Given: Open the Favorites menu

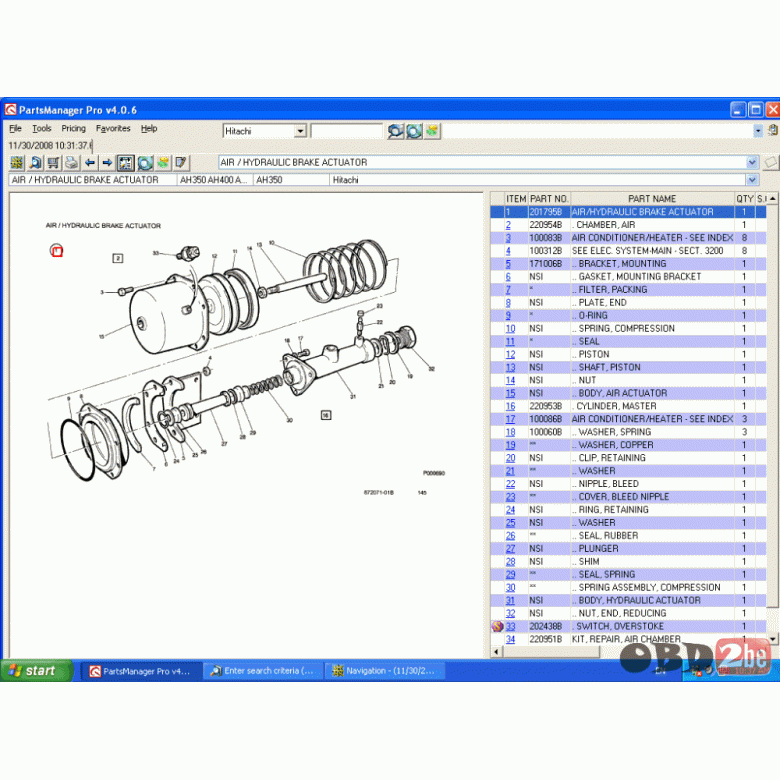Looking at the screenshot, I should point(113,128).
